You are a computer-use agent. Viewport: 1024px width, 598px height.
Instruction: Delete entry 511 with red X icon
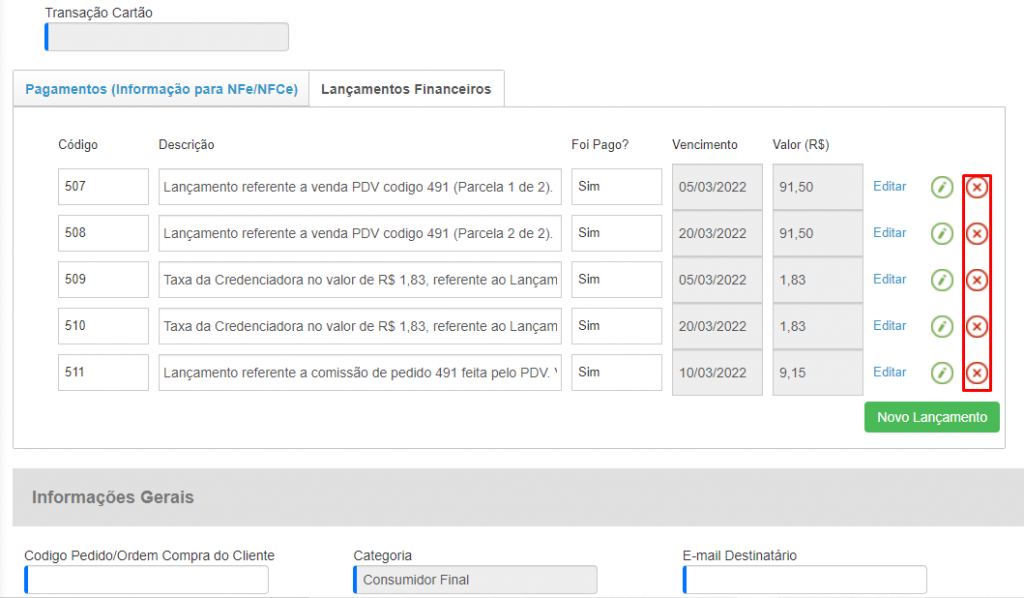coord(977,373)
